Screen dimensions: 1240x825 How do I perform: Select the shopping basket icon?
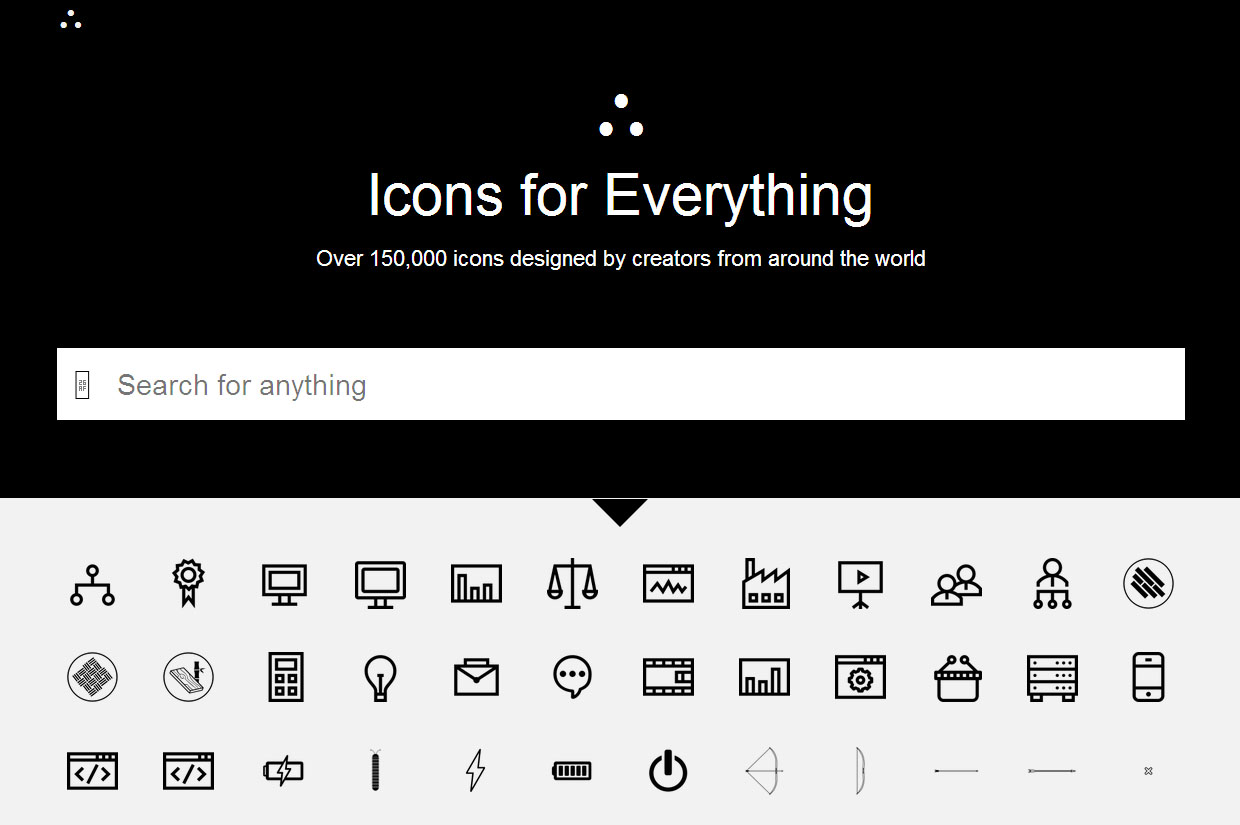[x=957, y=678]
